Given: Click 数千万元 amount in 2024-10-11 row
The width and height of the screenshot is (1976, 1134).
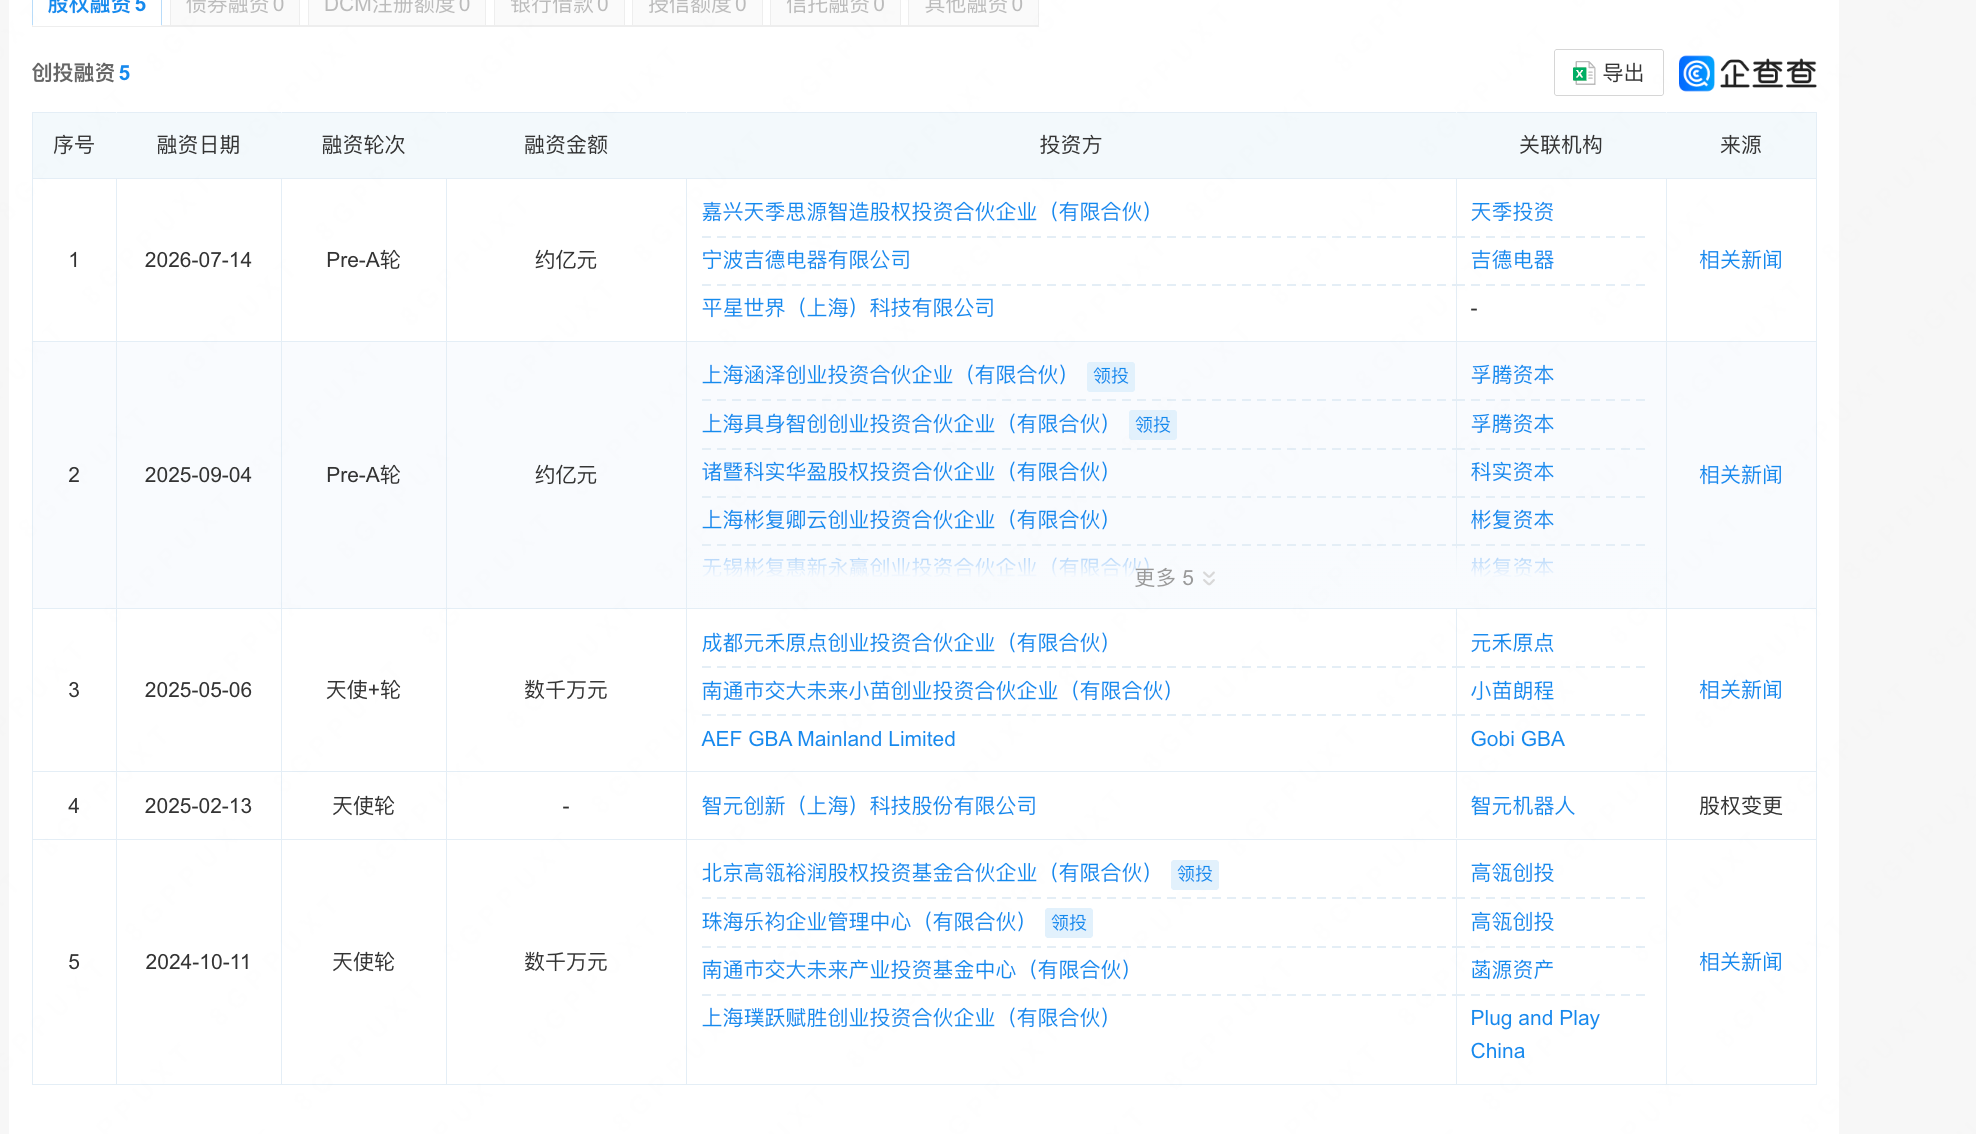Looking at the screenshot, I should tap(566, 962).
